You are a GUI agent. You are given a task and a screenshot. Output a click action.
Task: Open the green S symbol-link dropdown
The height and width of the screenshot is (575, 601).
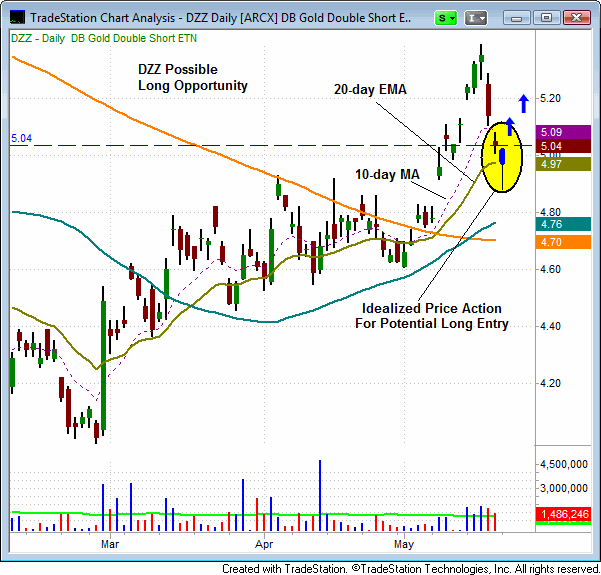point(445,18)
